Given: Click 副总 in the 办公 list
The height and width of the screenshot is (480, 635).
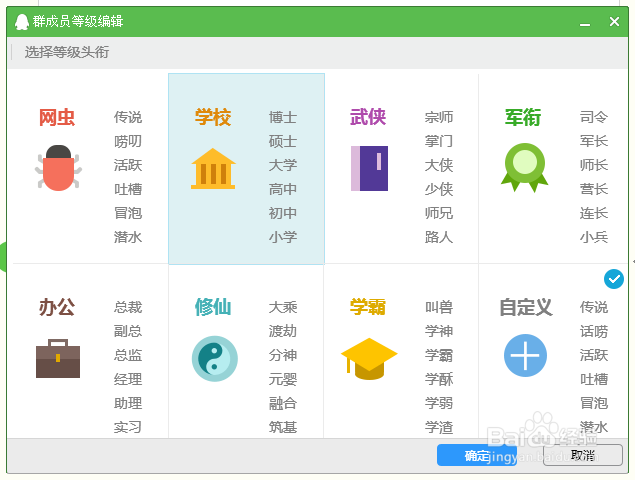Looking at the screenshot, I should point(128,331).
